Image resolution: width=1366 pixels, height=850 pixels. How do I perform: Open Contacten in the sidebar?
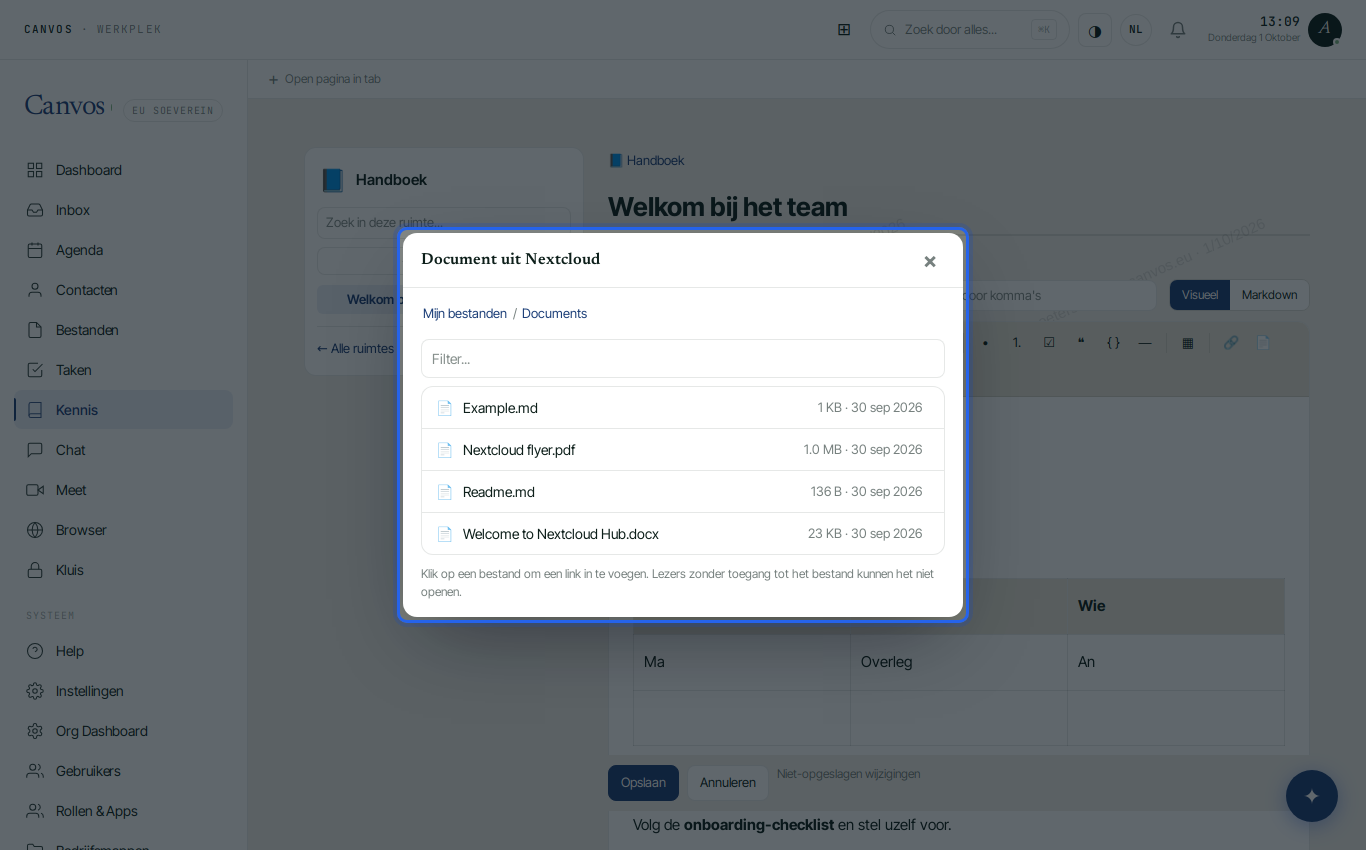tap(123, 290)
